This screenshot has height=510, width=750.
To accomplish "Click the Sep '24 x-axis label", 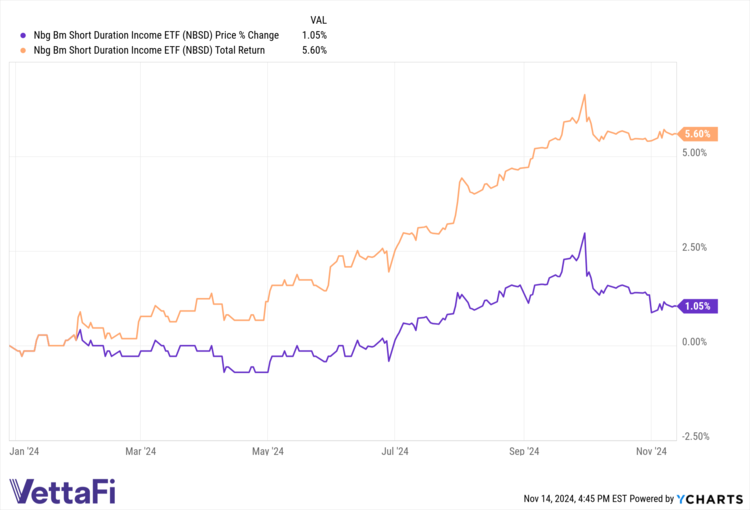I will pyautogui.click(x=524, y=452).
